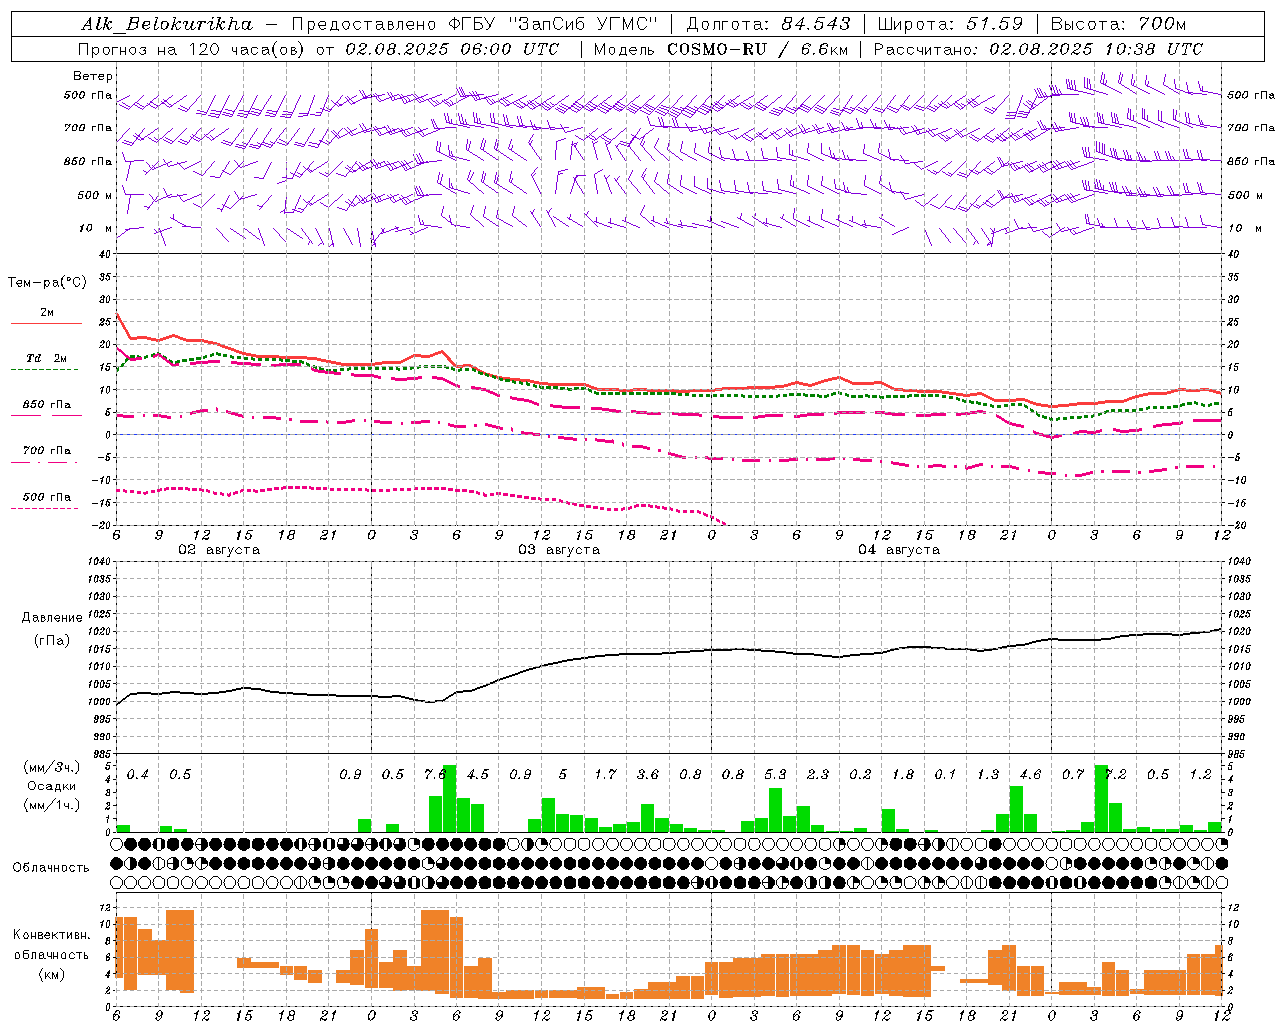Click the 3-hour precipitation value 0.1

click(x=945, y=775)
